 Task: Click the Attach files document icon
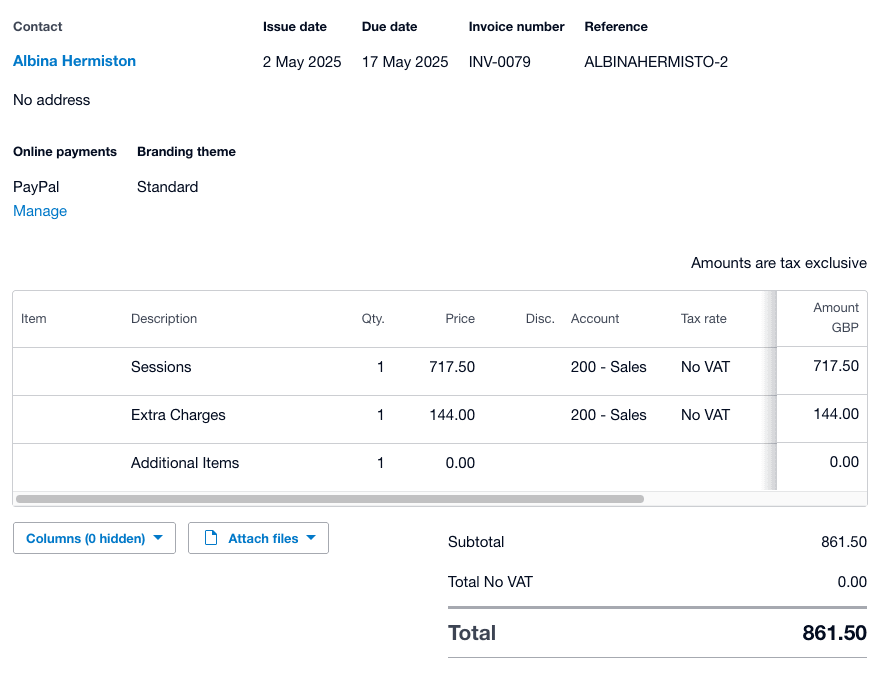pyautogui.click(x=211, y=537)
